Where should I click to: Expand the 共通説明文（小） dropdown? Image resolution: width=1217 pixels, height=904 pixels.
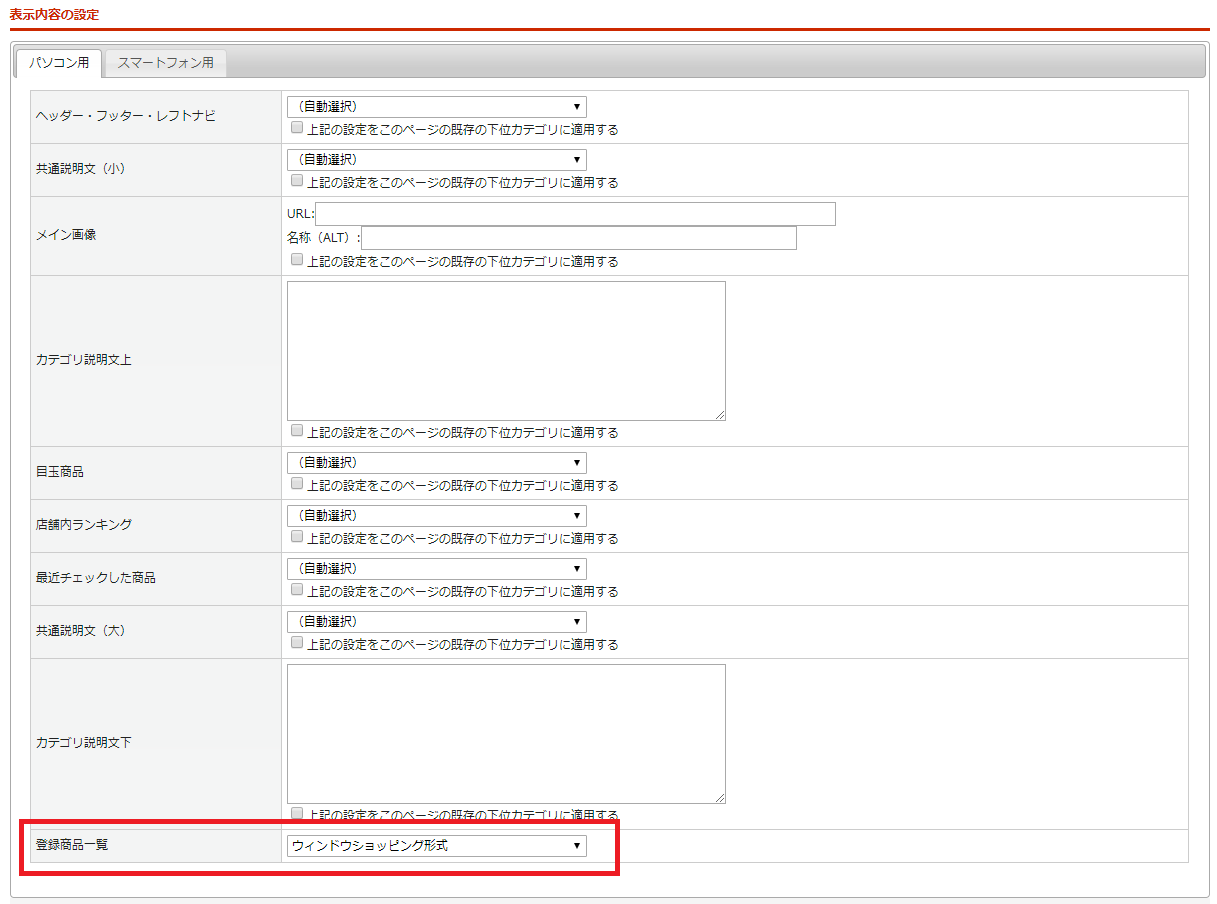pos(436,160)
